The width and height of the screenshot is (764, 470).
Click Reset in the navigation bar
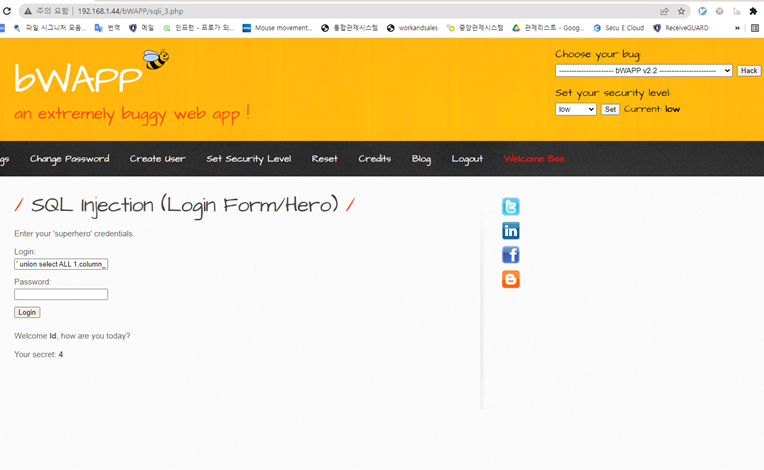coord(325,159)
